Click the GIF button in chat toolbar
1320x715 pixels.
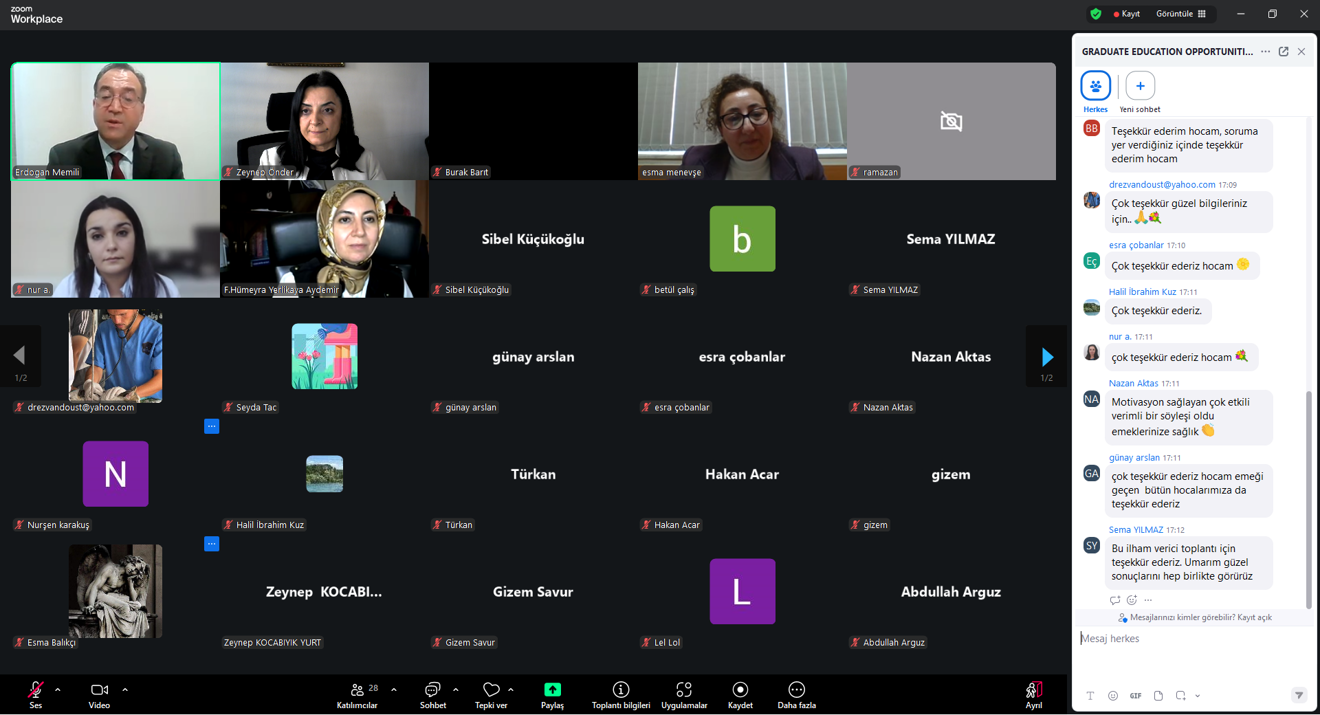click(x=1135, y=696)
